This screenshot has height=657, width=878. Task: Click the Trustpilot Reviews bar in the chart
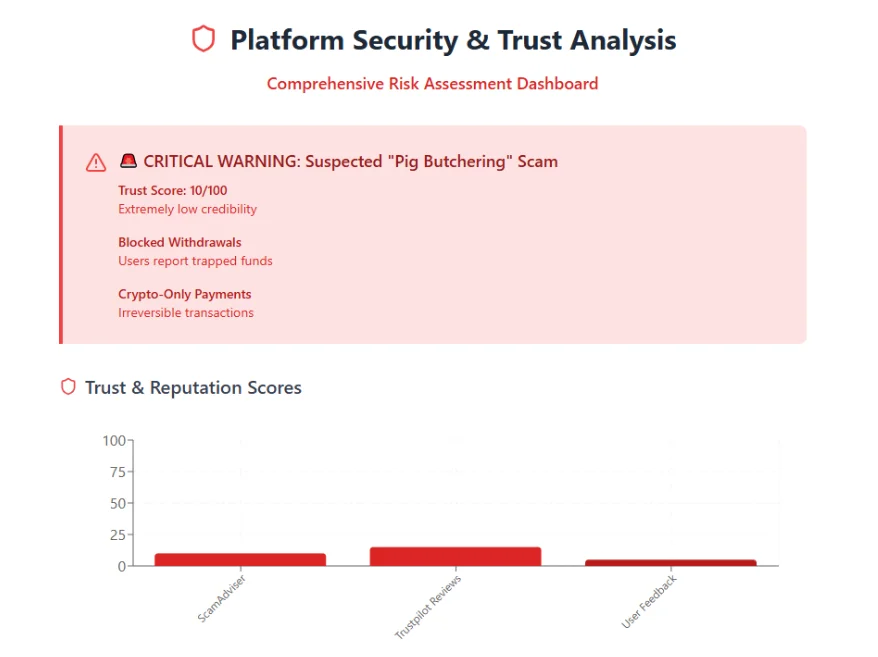pyautogui.click(x=455, y=556)
